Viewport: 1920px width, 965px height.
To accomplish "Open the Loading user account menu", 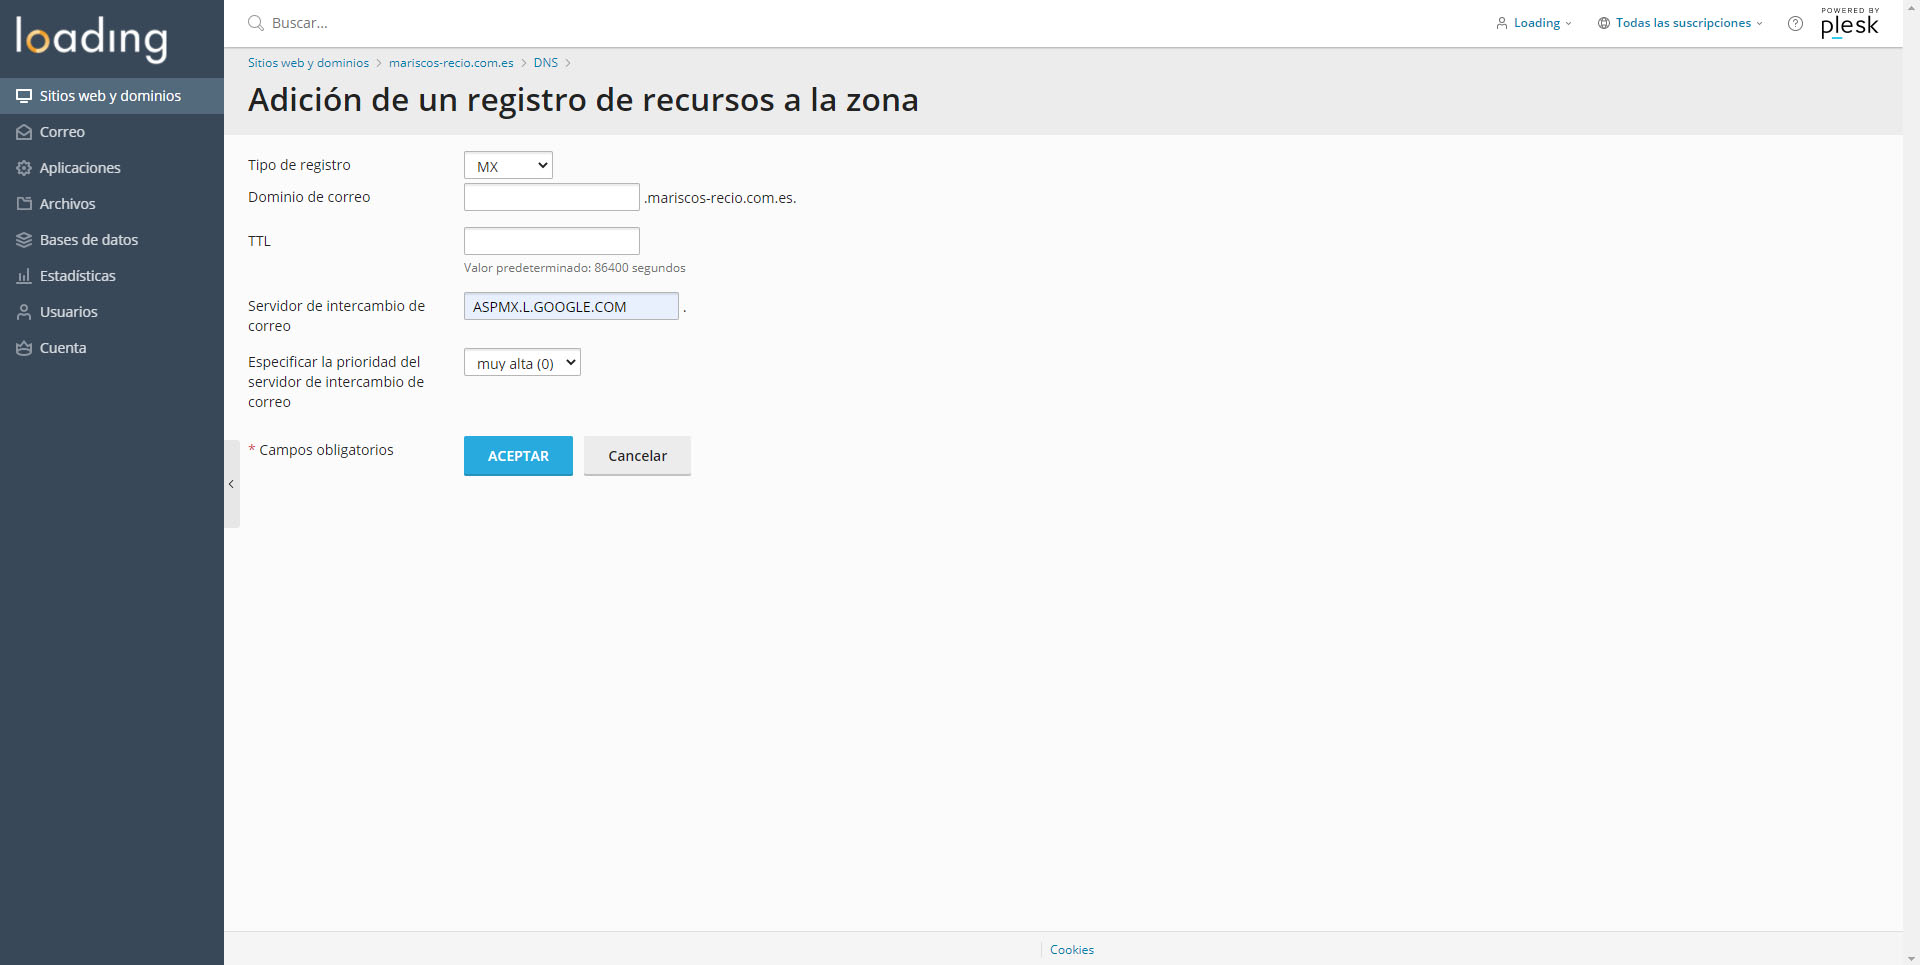I will pyautogui.click(x=1535, y=23).
